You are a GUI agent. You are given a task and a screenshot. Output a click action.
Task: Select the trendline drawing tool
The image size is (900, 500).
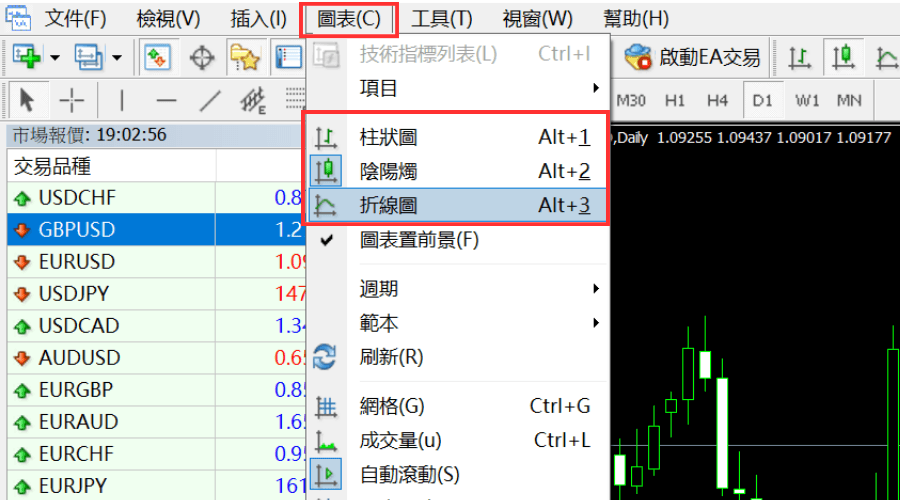tap(209, 100)
